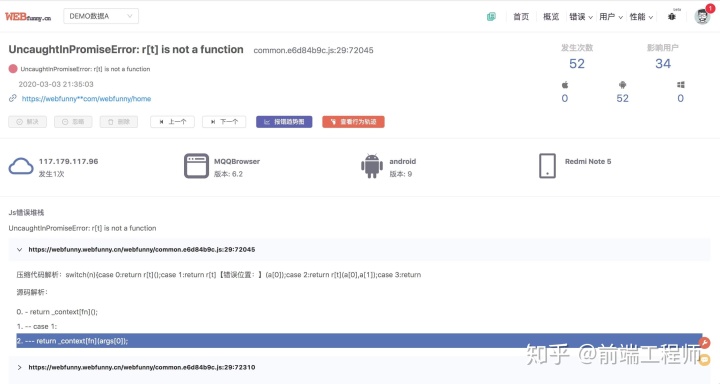Click the yellow chat floating icon
This screenshot has width=720, height=384.
tap(704, 360)
